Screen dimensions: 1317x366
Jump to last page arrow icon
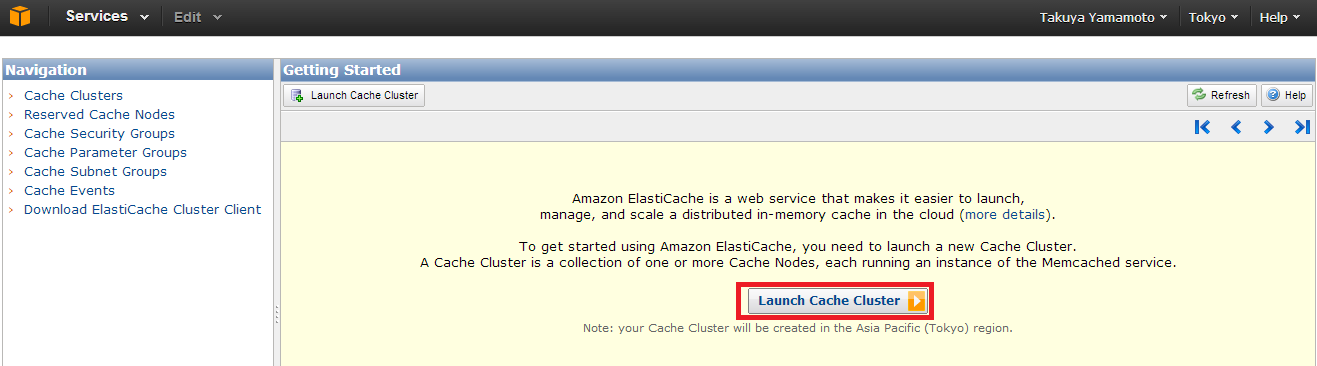click(x=1301, y=127)
